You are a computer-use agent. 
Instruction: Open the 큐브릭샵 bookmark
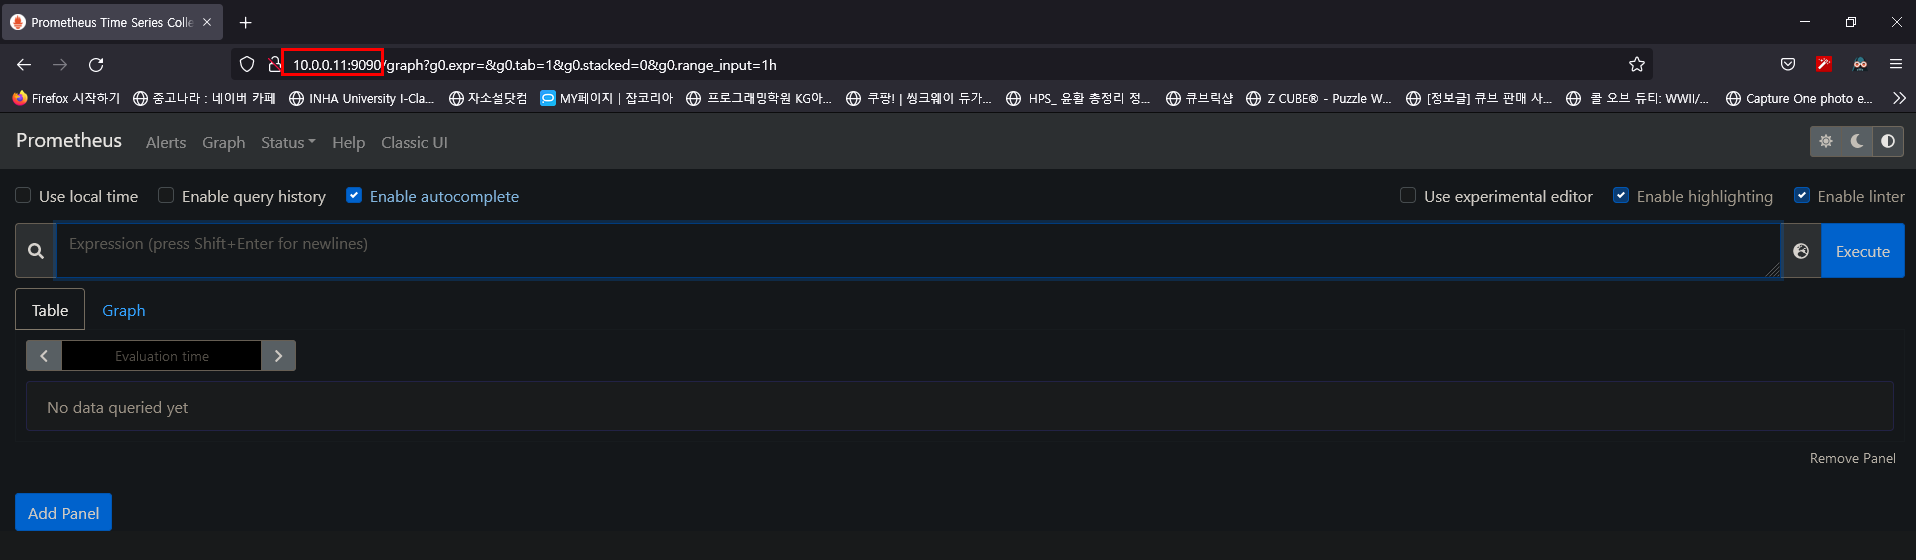coord(1200,98)
